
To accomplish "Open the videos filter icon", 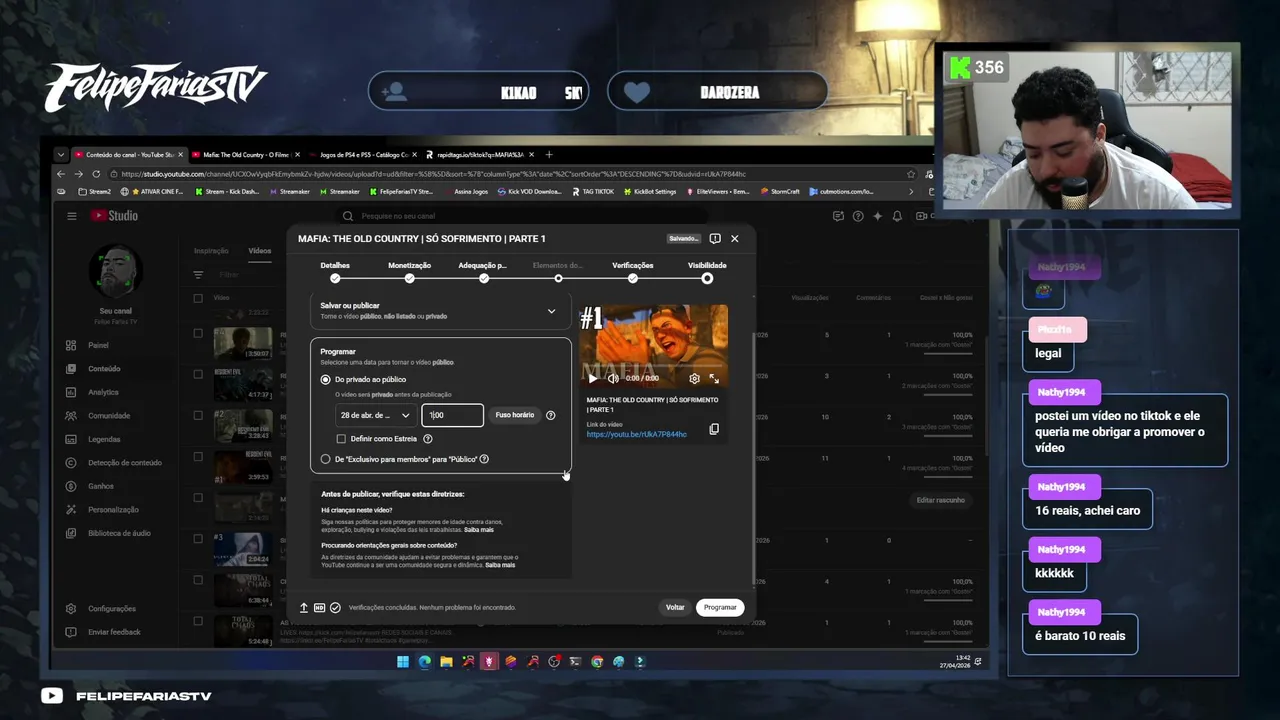I will [x=198, y=274].
